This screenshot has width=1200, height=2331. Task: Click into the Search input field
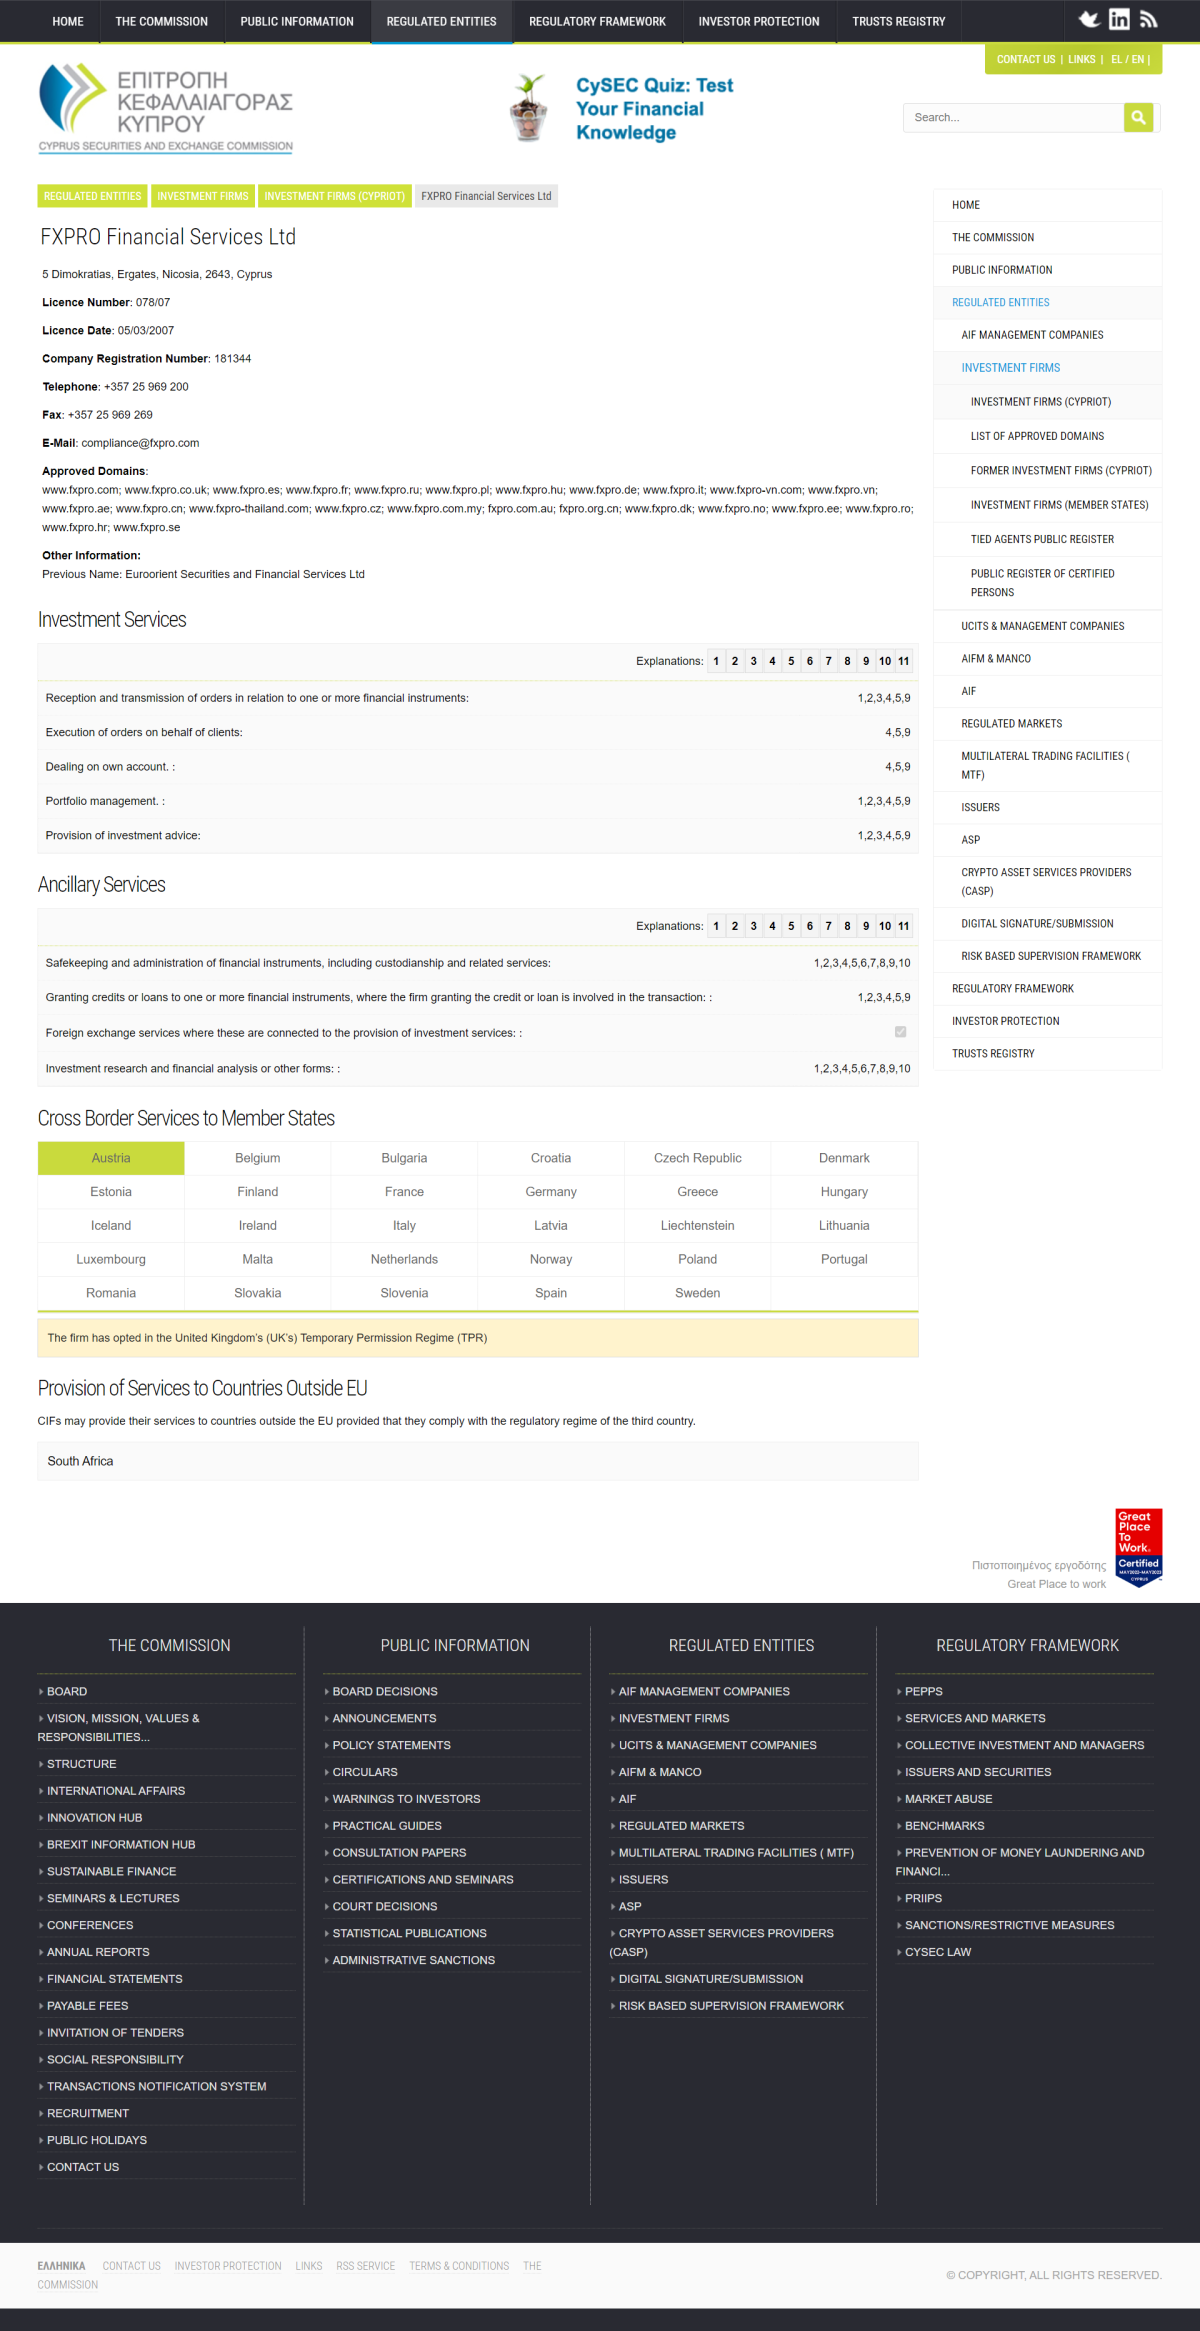coord(1012,117)
